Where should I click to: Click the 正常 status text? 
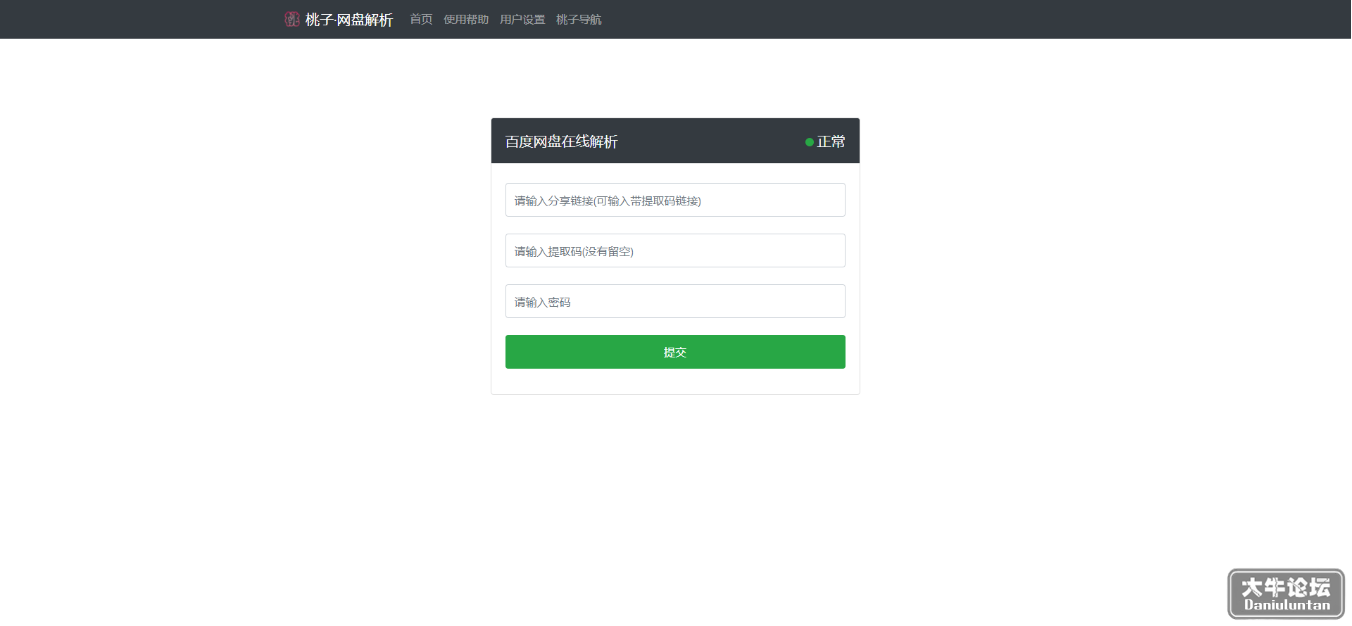tap(831, 142)
